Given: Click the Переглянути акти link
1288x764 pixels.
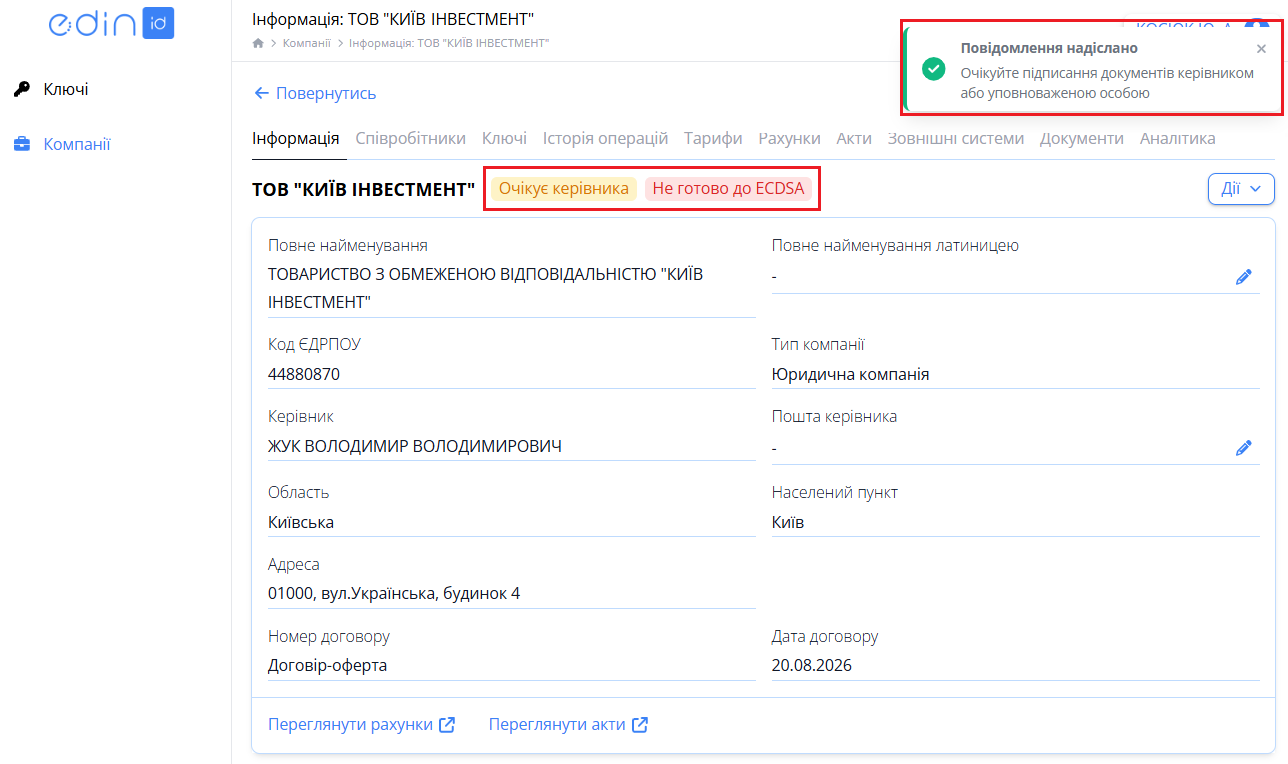Looking at the screenshot, I should click(568, 725).
